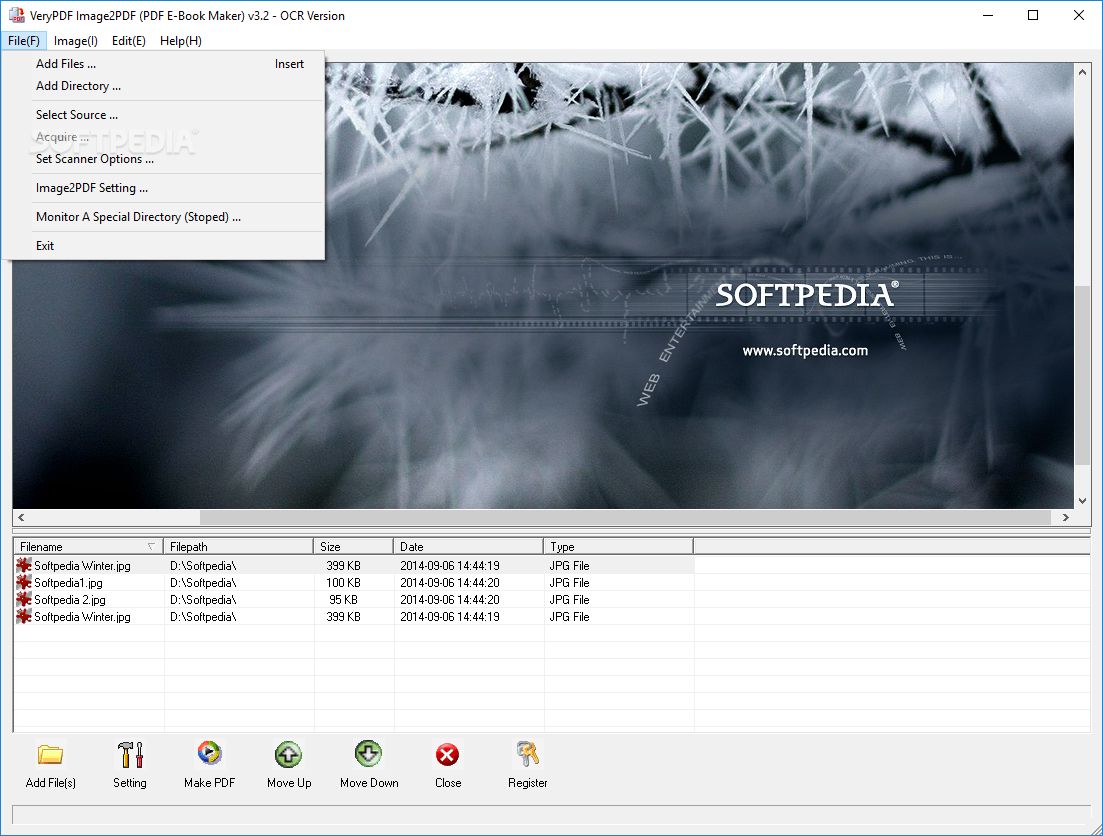Click D:\Softpedia\ path of Softpedia 2.jpg
Image resolution: width=1103 pixels, height=836 pixels.
click(203, 600)
